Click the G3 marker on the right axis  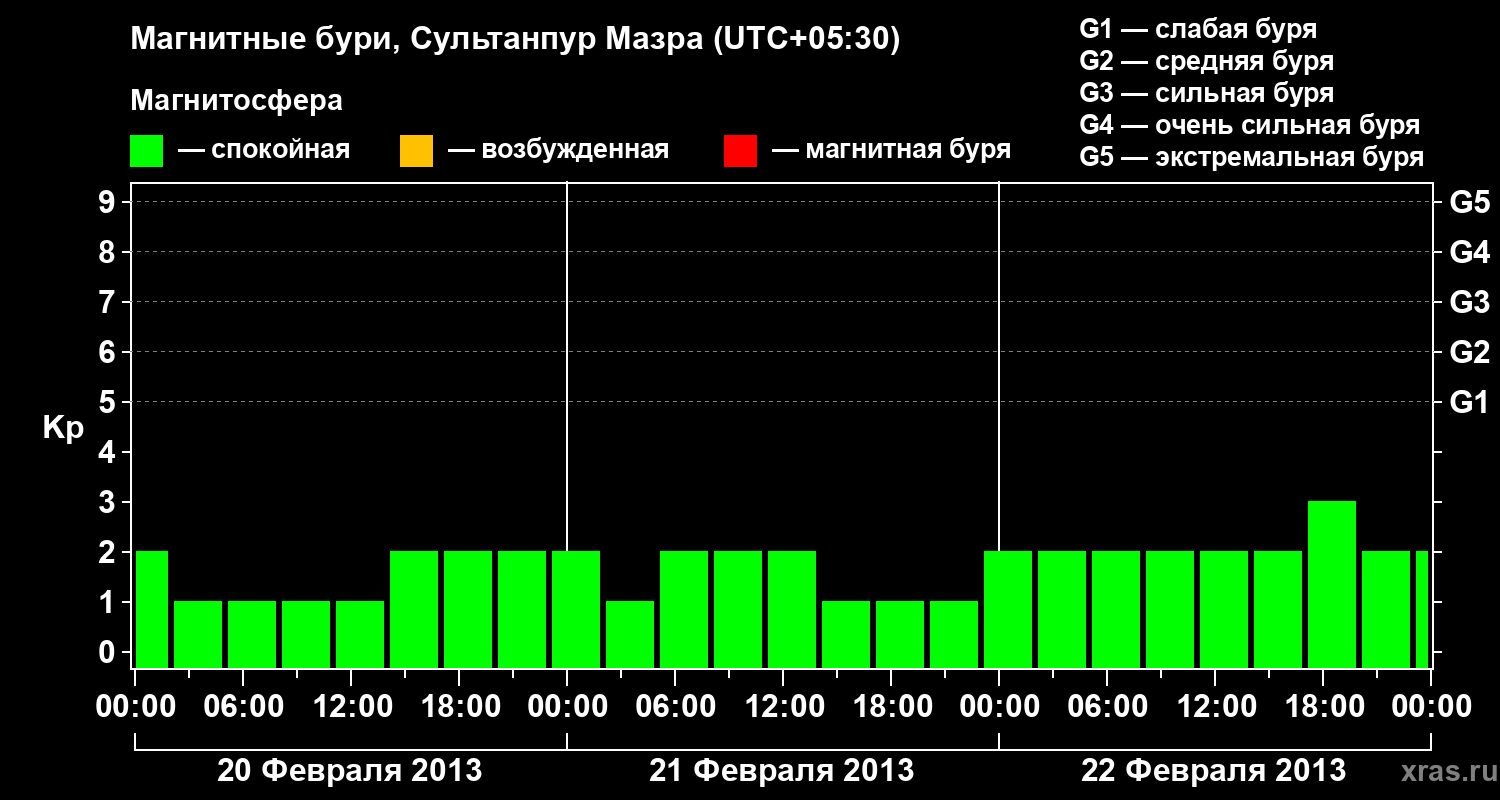click(1470, 302)
